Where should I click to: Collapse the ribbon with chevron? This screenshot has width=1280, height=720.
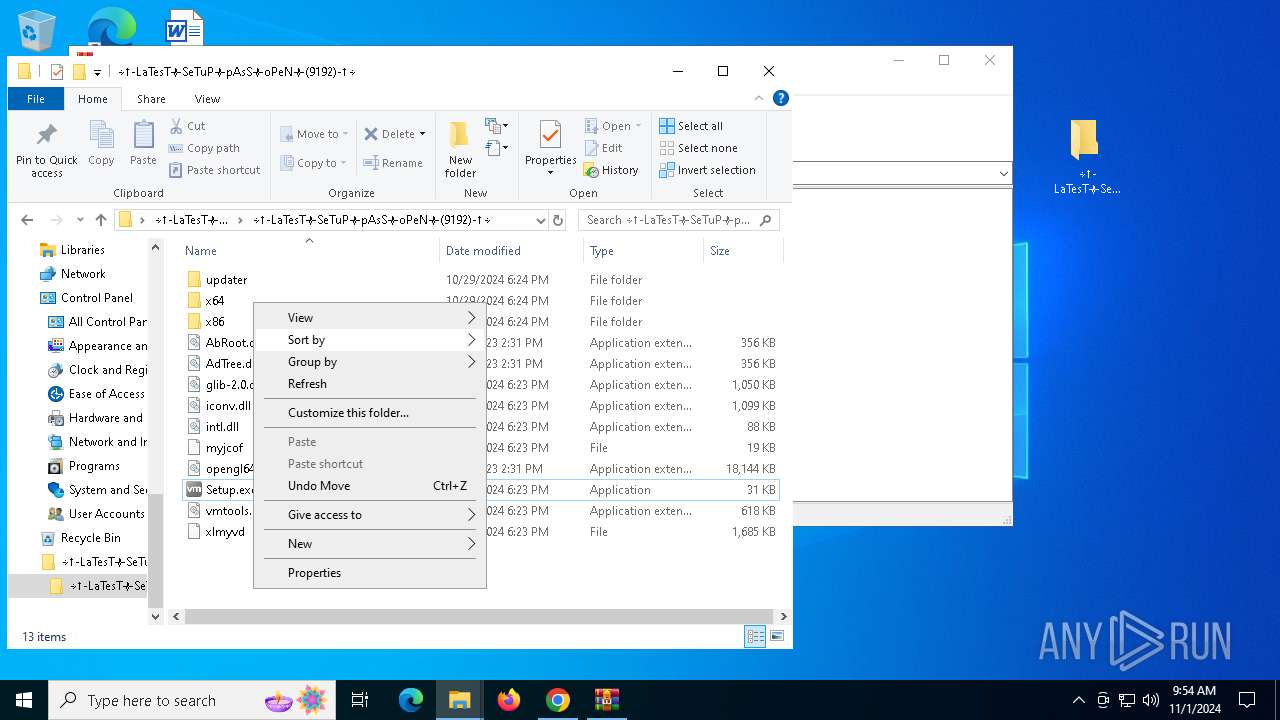(x=758, y=98)
